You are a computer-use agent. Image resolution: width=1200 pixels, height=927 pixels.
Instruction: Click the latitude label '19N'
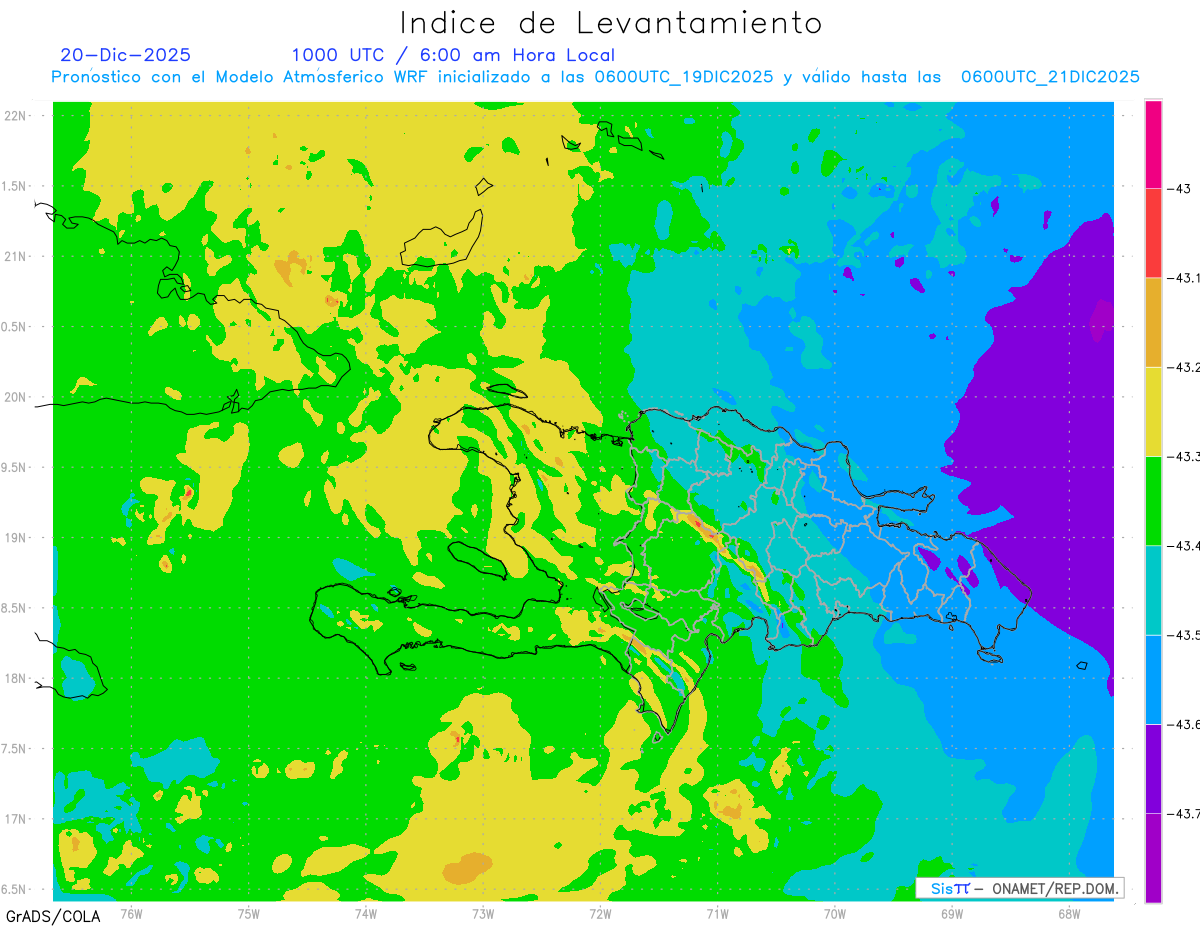pyautogui.click(x=16, y=538)
